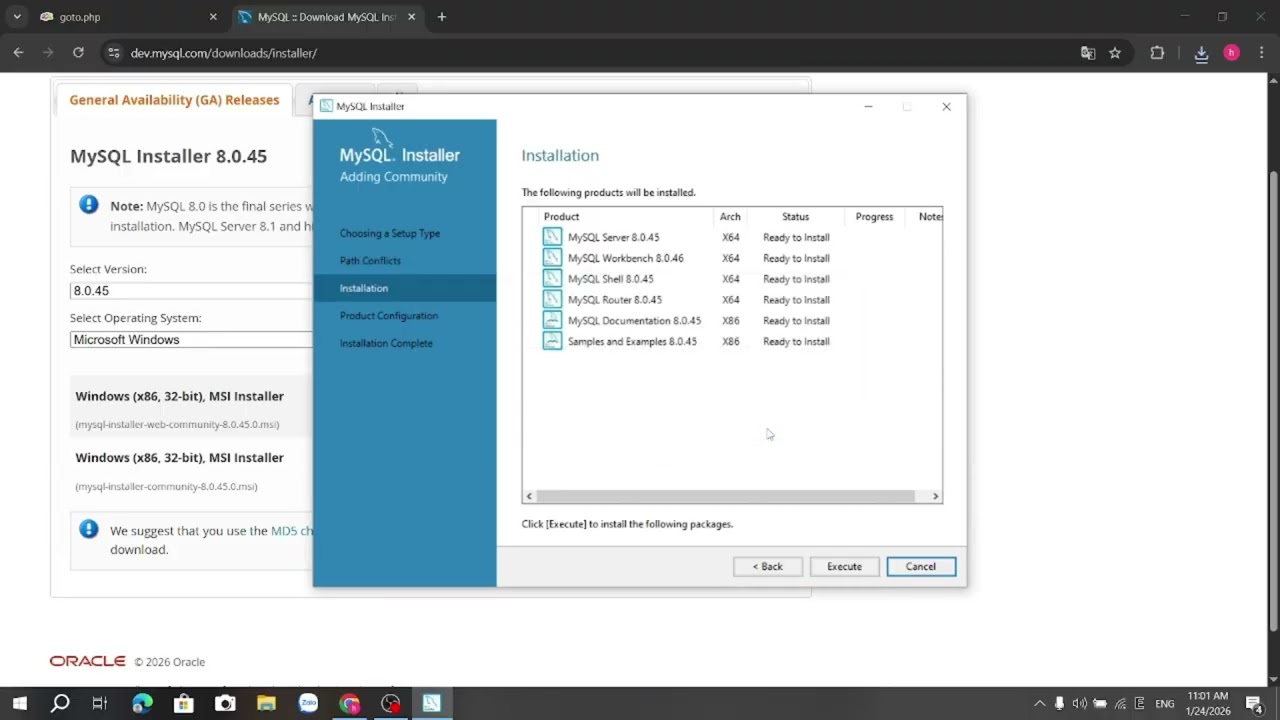
Task: Open the Chrome three-dot menu
Action: [1260, 53]
